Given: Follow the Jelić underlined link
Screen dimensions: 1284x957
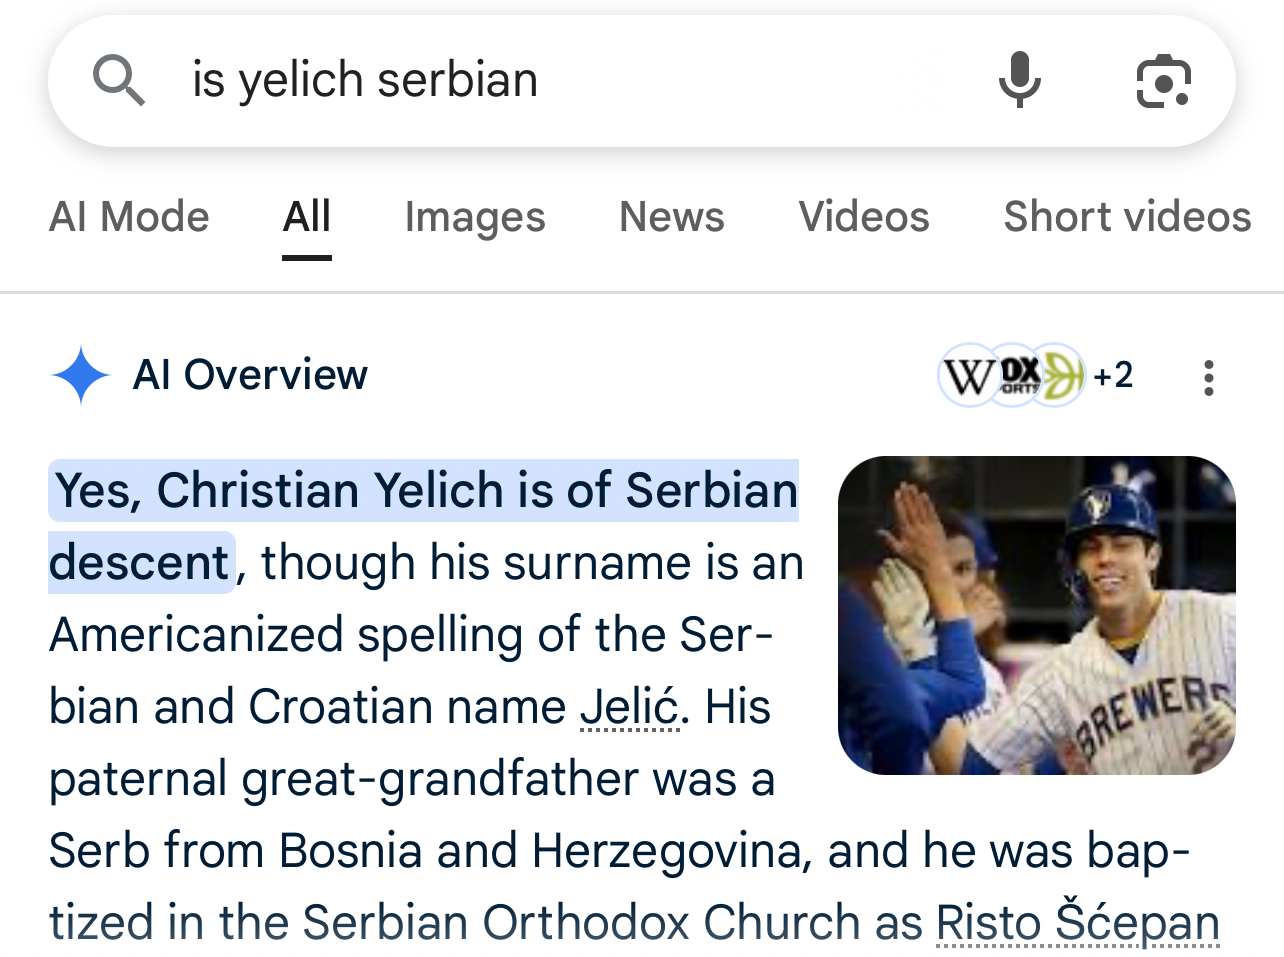Looking at the screenshot, I should coord(630,707).
